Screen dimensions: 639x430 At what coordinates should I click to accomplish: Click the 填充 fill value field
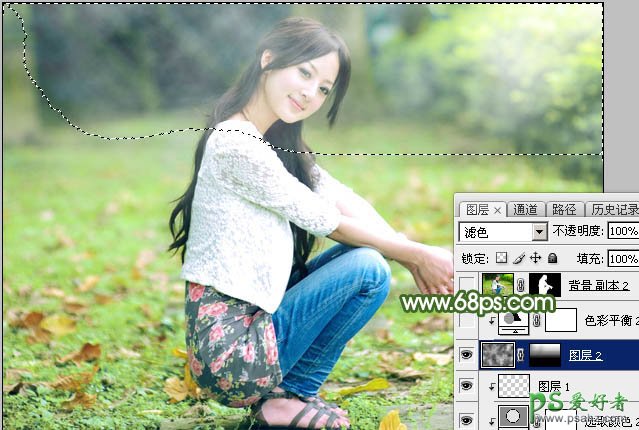(622, 258)
